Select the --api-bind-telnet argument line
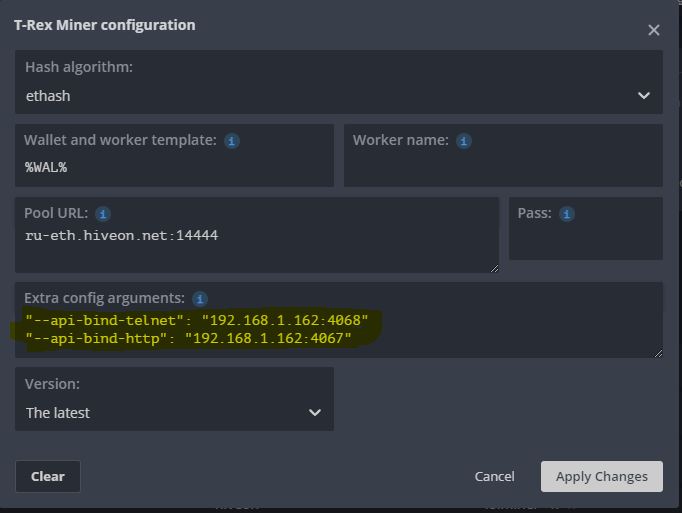 [x=197, y=320]
